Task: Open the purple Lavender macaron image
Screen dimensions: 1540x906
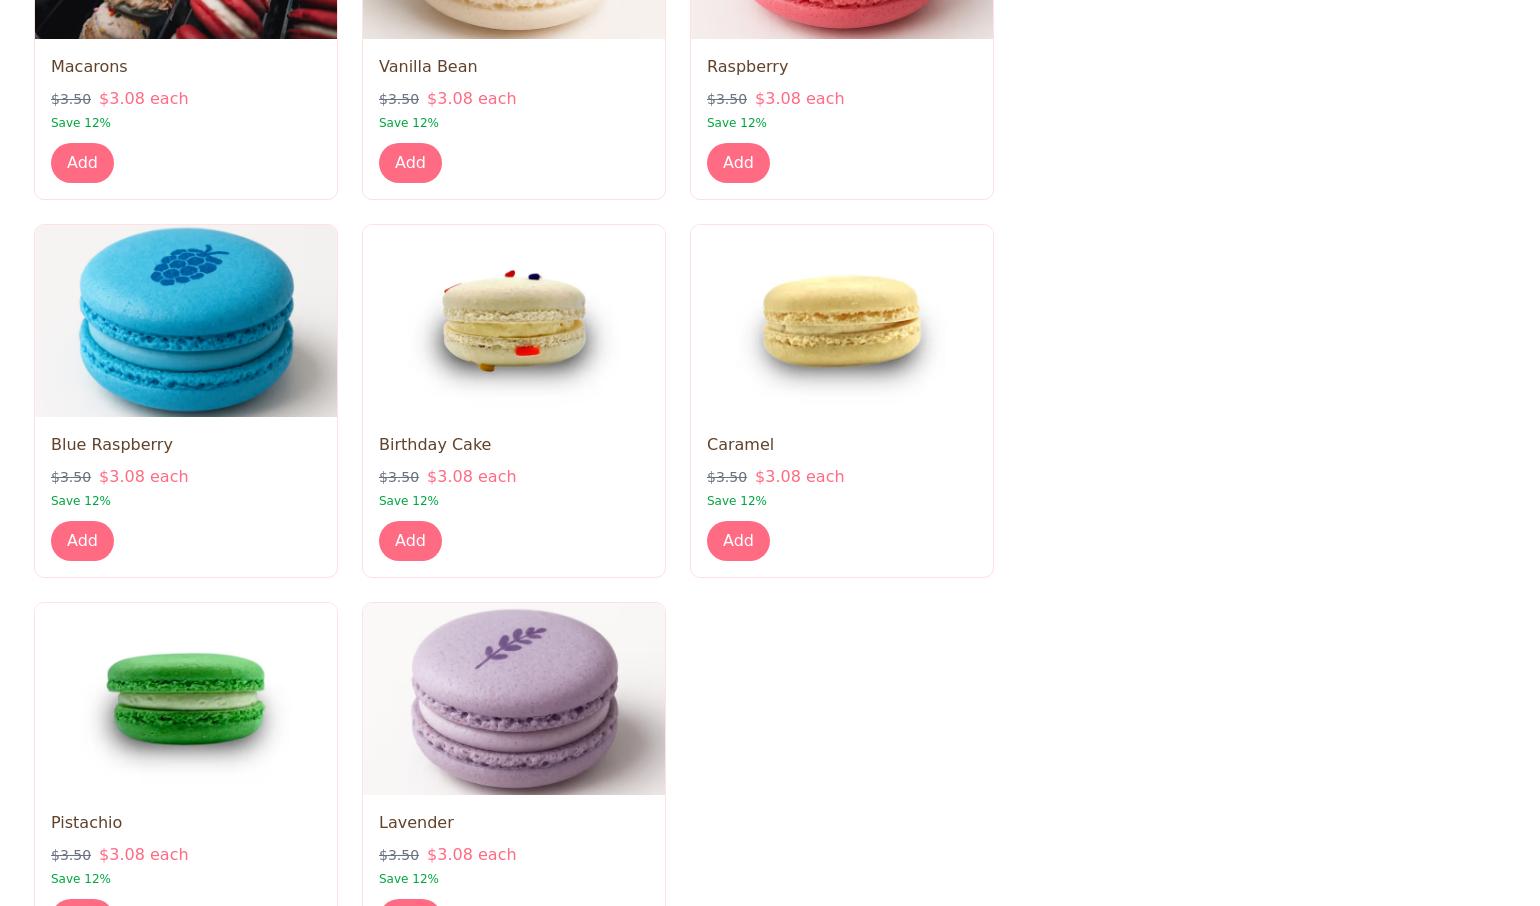Action: point(514,699)
